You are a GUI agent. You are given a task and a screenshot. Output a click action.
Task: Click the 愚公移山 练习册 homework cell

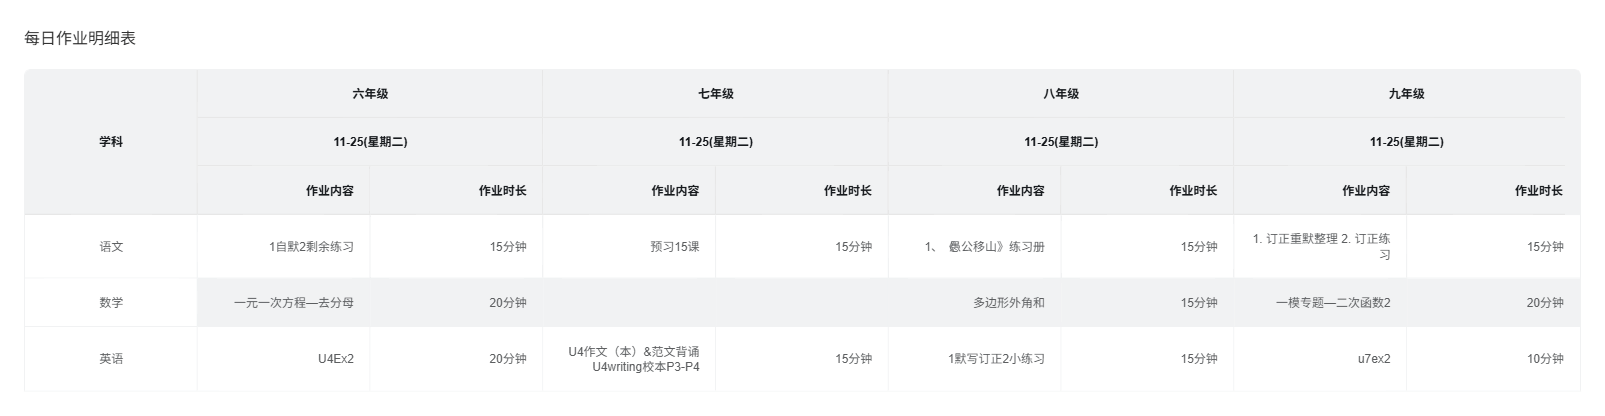coord(985,247)
